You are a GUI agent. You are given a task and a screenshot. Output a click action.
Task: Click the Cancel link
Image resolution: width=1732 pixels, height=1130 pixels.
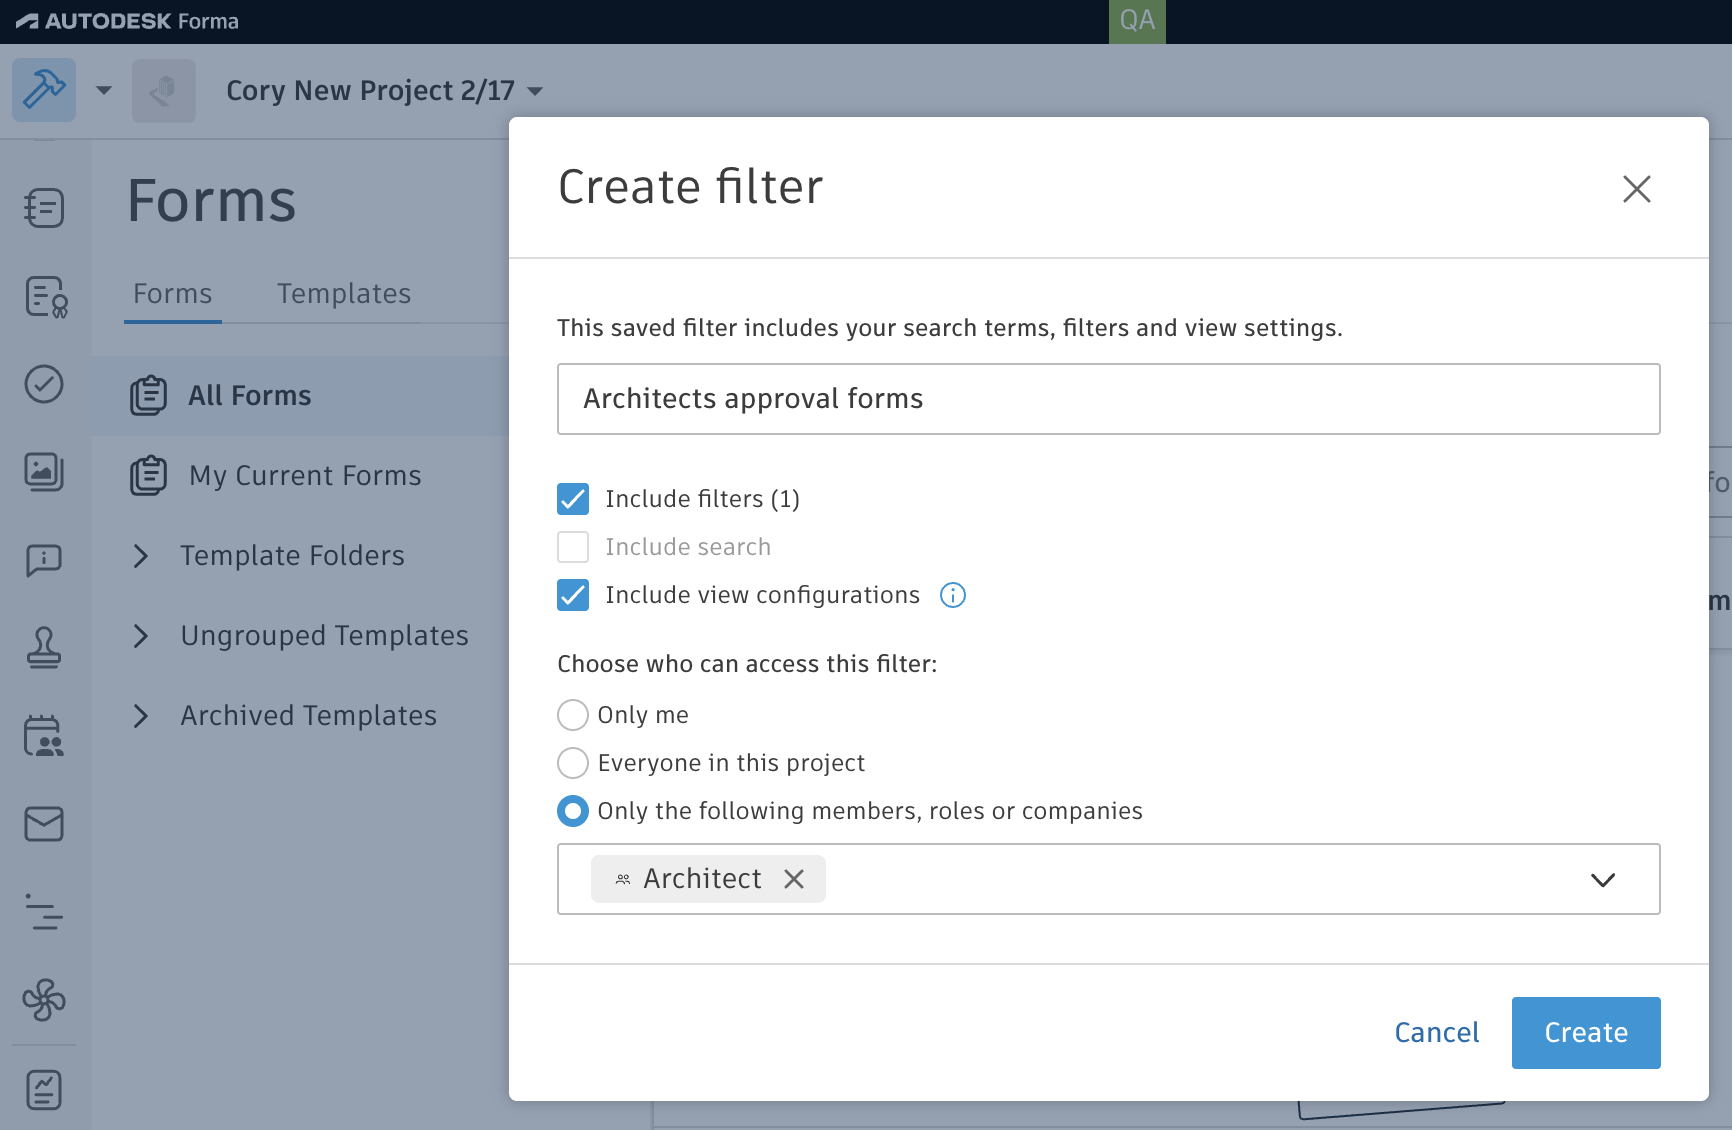tap(1437, 1033)
